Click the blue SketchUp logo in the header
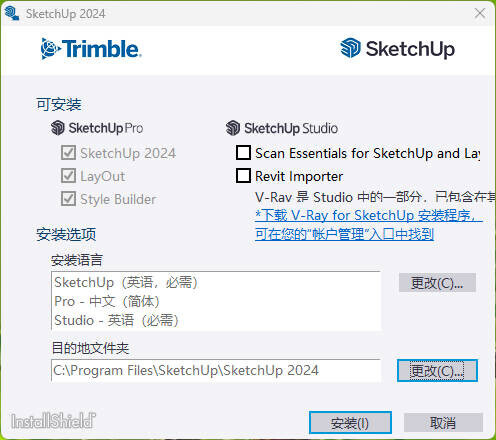Viewport: 496px width, 440px height. coord(351,48)
